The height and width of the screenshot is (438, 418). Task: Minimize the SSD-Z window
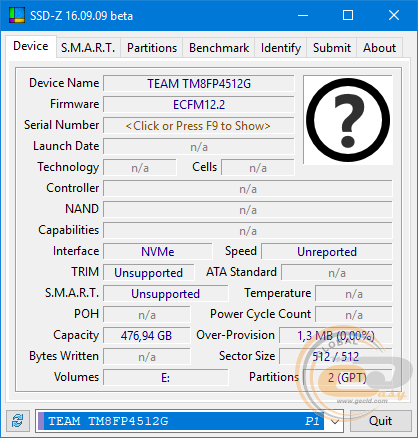pos(303,15)
